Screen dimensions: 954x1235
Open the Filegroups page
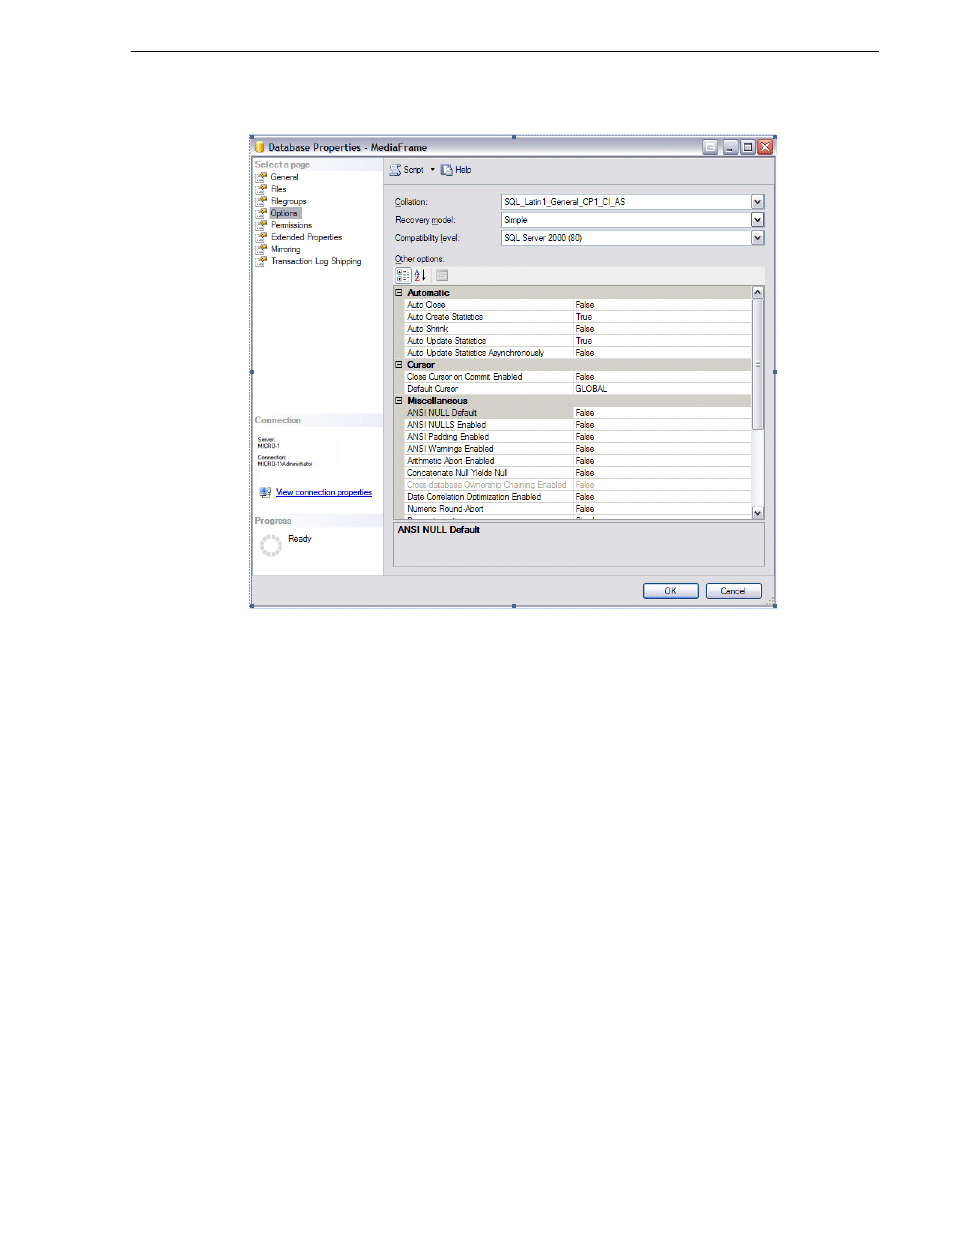tap(288, 201)
